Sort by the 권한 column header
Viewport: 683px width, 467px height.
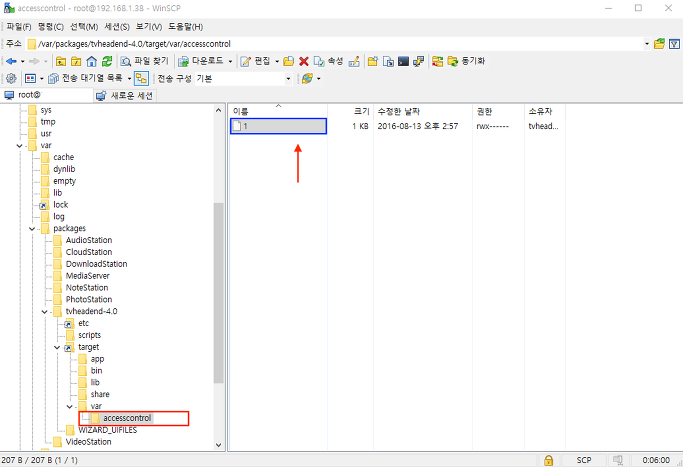pos(498,112)
